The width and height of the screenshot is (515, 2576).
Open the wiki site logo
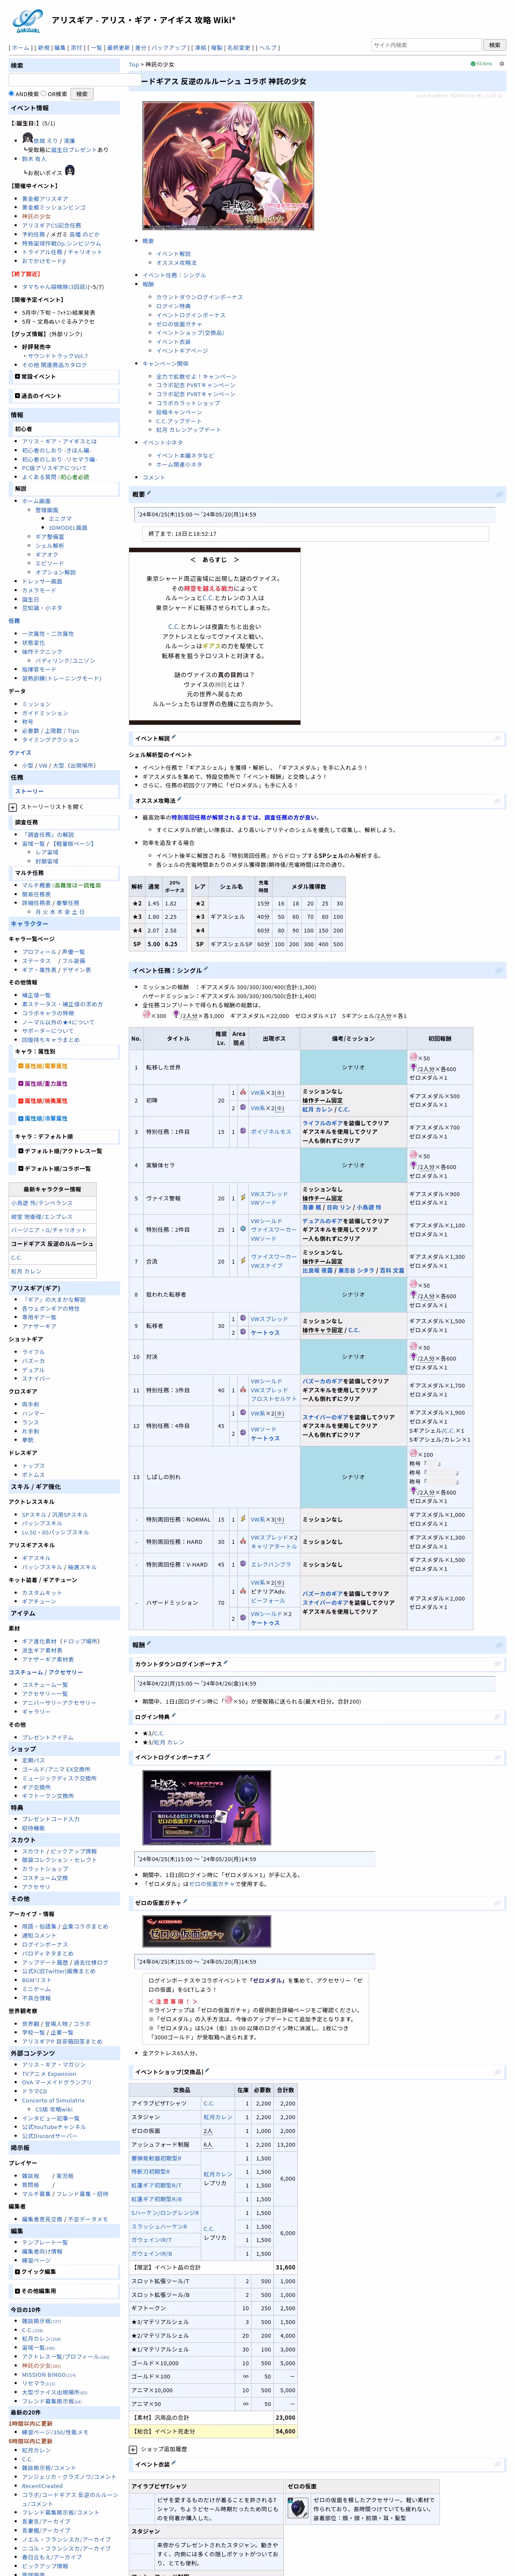pyautogui.click(x=28, y=21)
